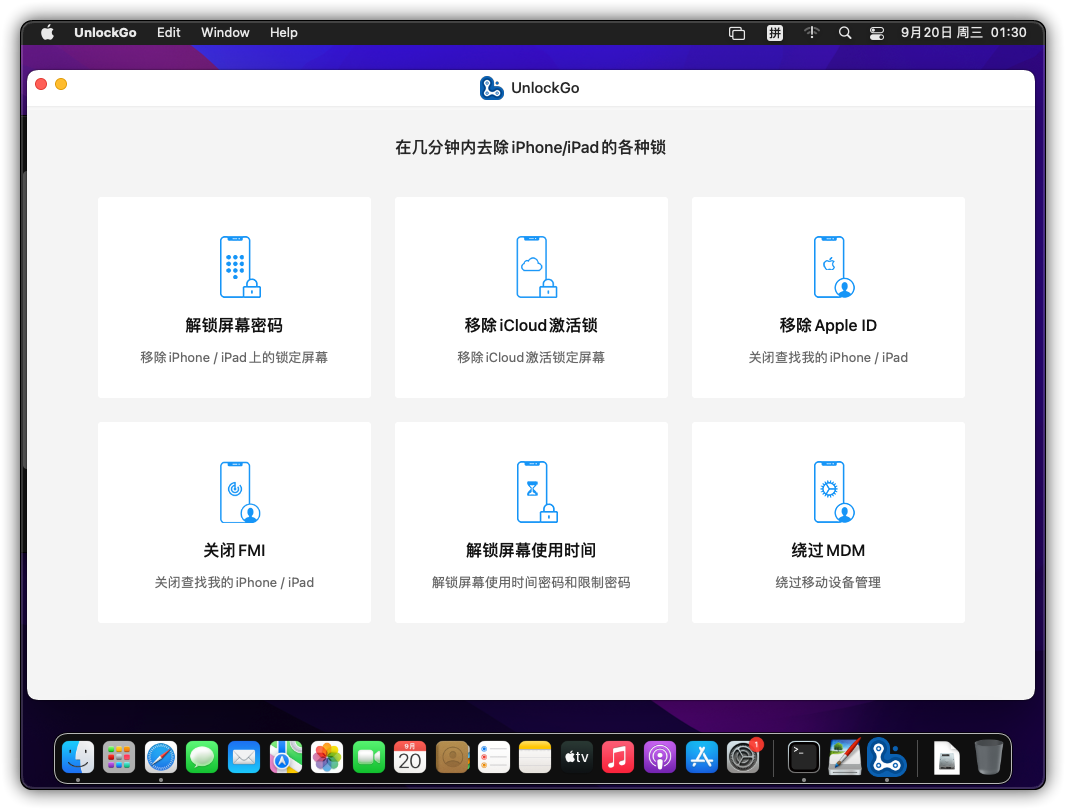Click the Wi-Fi status menu bar icon

tap(812, 33)
